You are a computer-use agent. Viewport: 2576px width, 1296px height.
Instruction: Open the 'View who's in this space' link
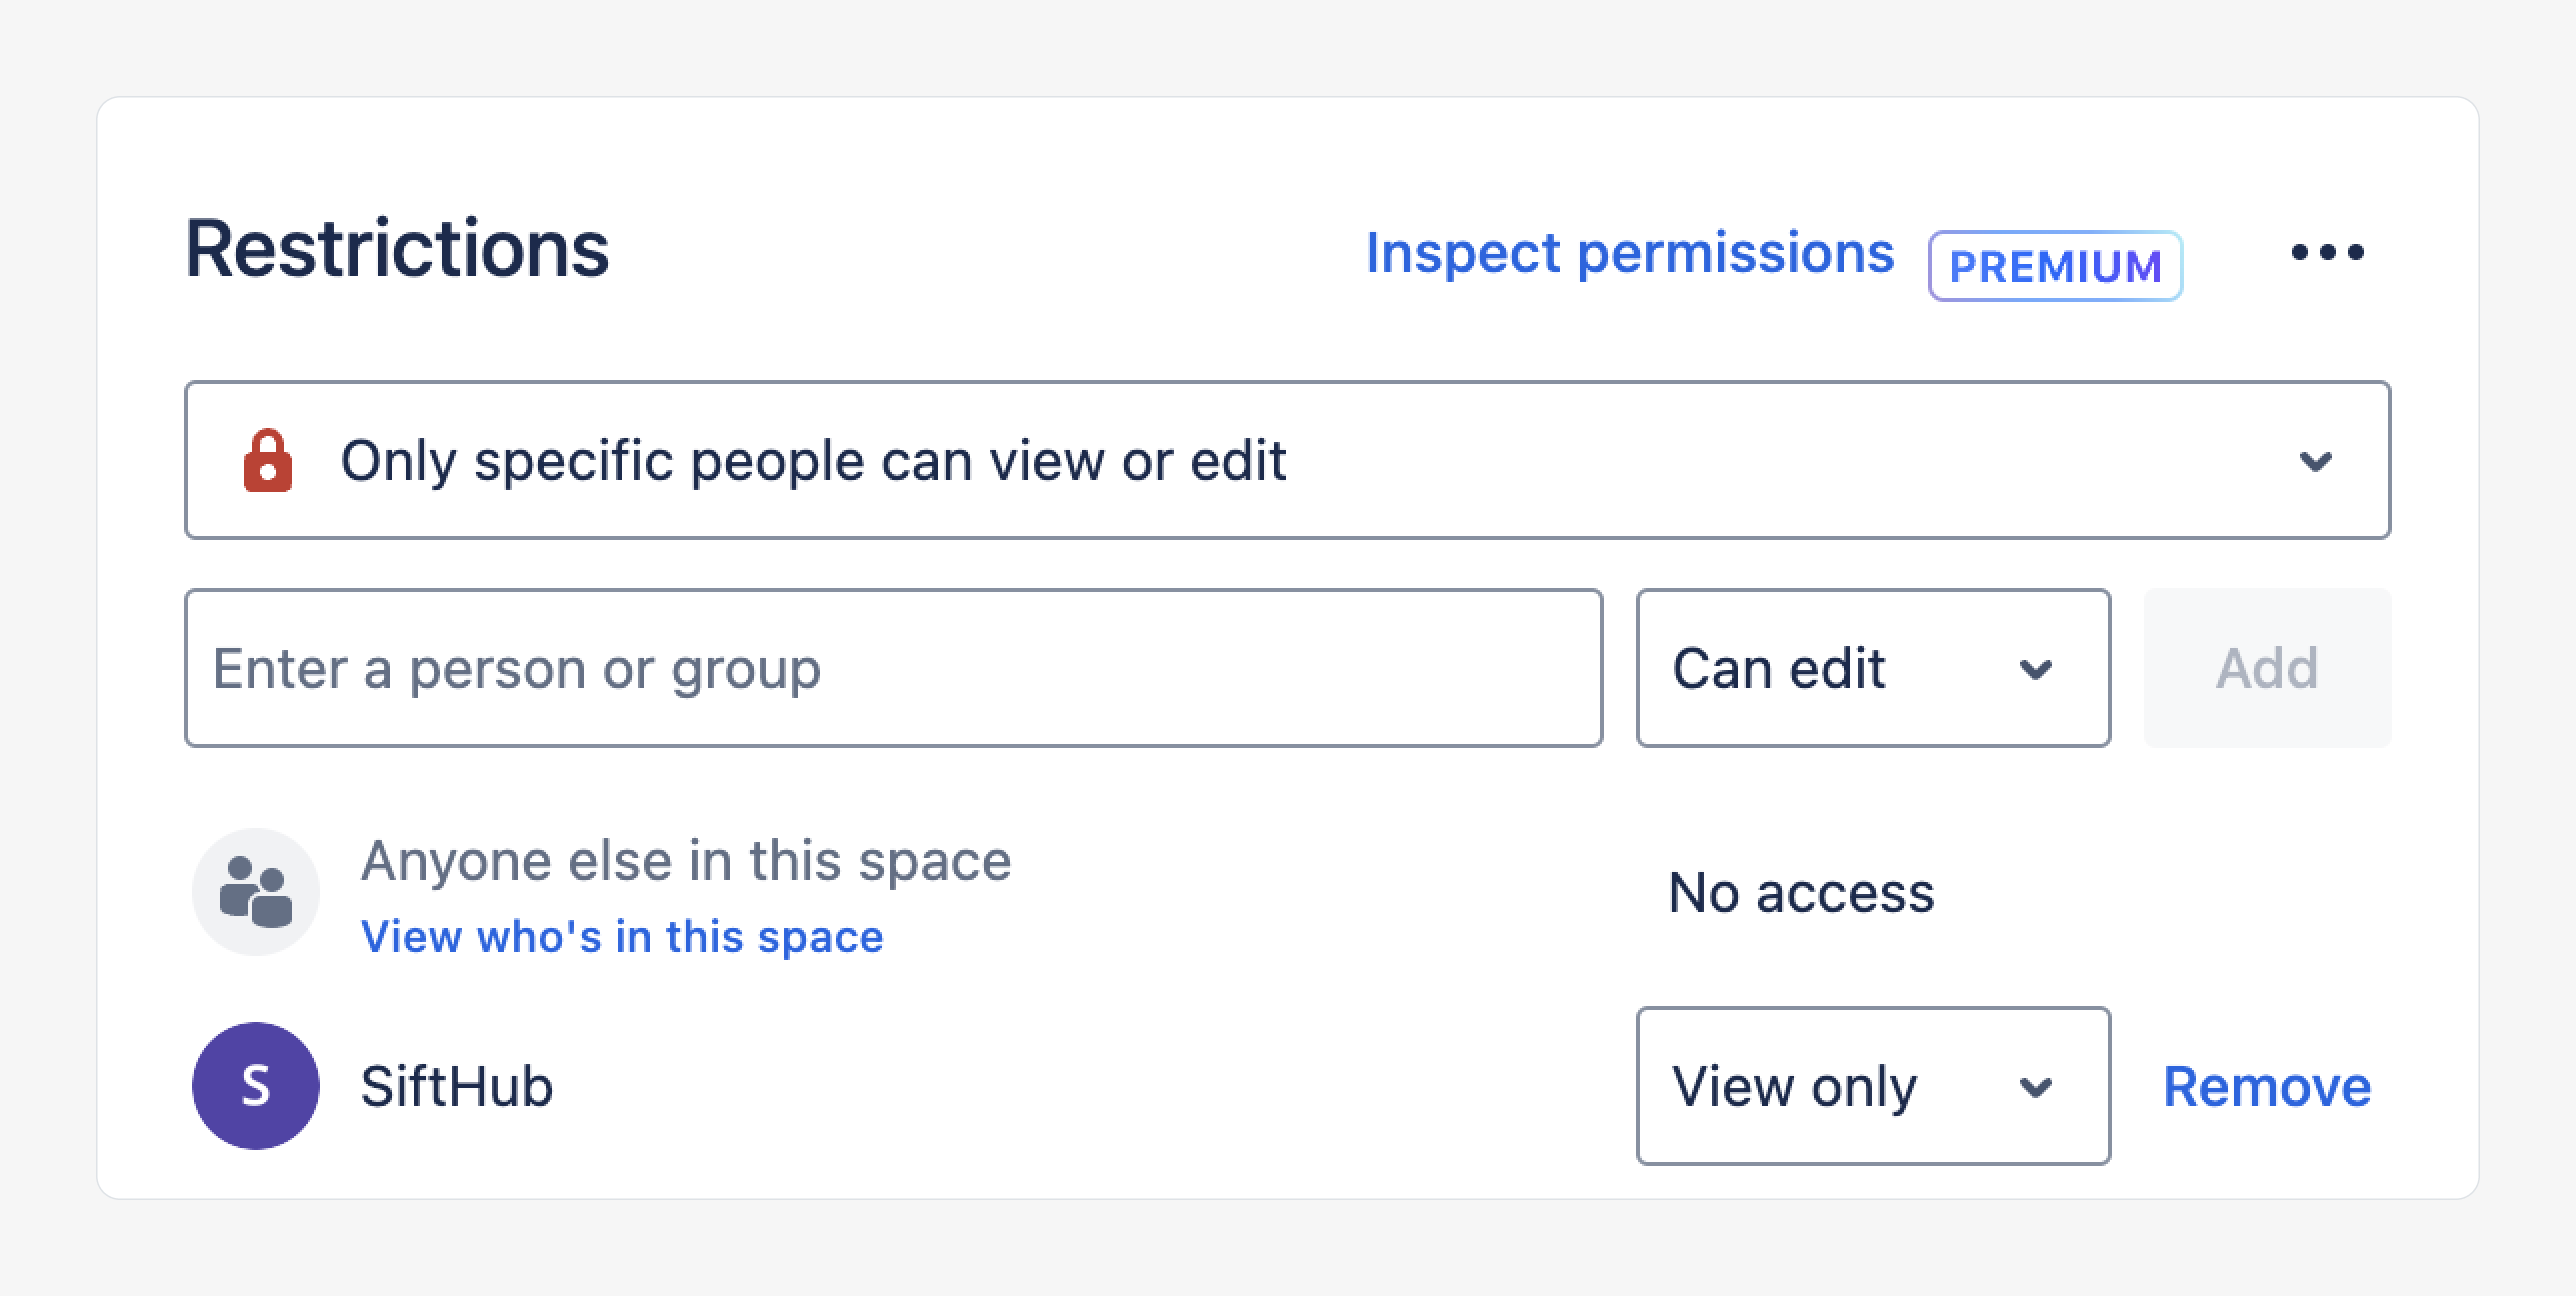(622, 937)
